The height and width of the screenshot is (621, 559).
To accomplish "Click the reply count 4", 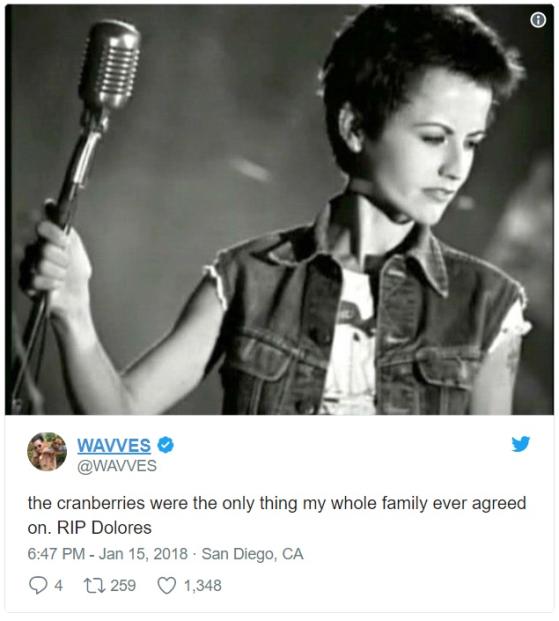I will [58, 585].
